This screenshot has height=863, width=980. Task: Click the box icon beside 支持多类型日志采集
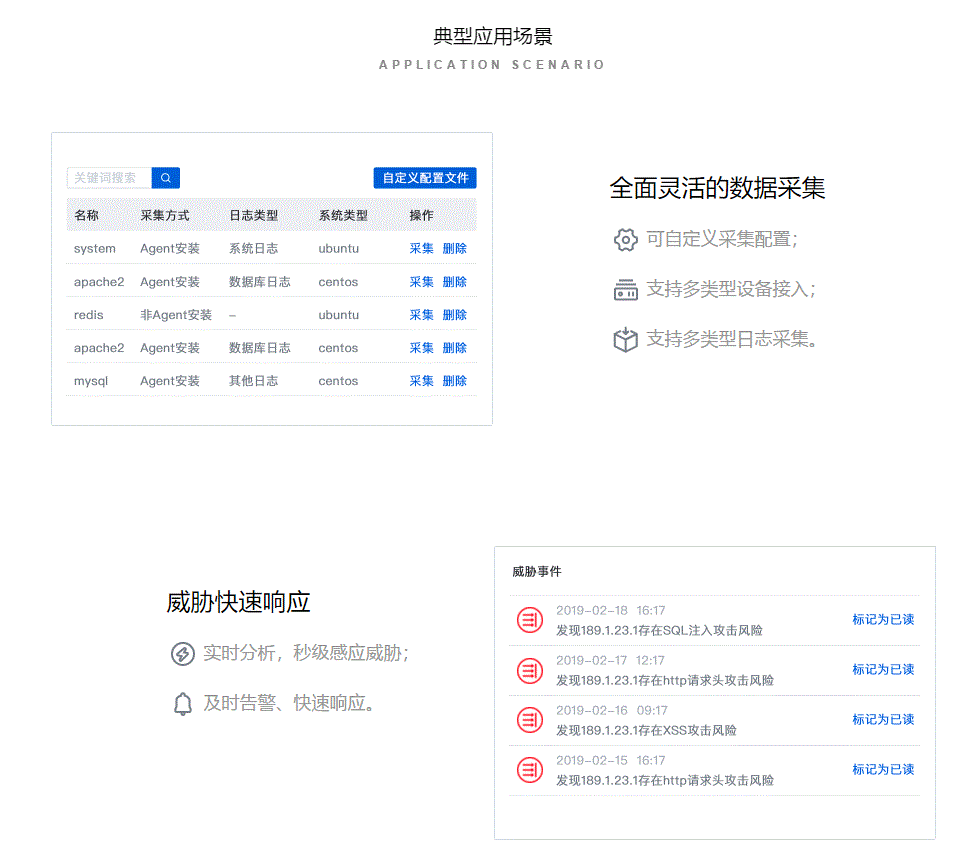(625, 340)
